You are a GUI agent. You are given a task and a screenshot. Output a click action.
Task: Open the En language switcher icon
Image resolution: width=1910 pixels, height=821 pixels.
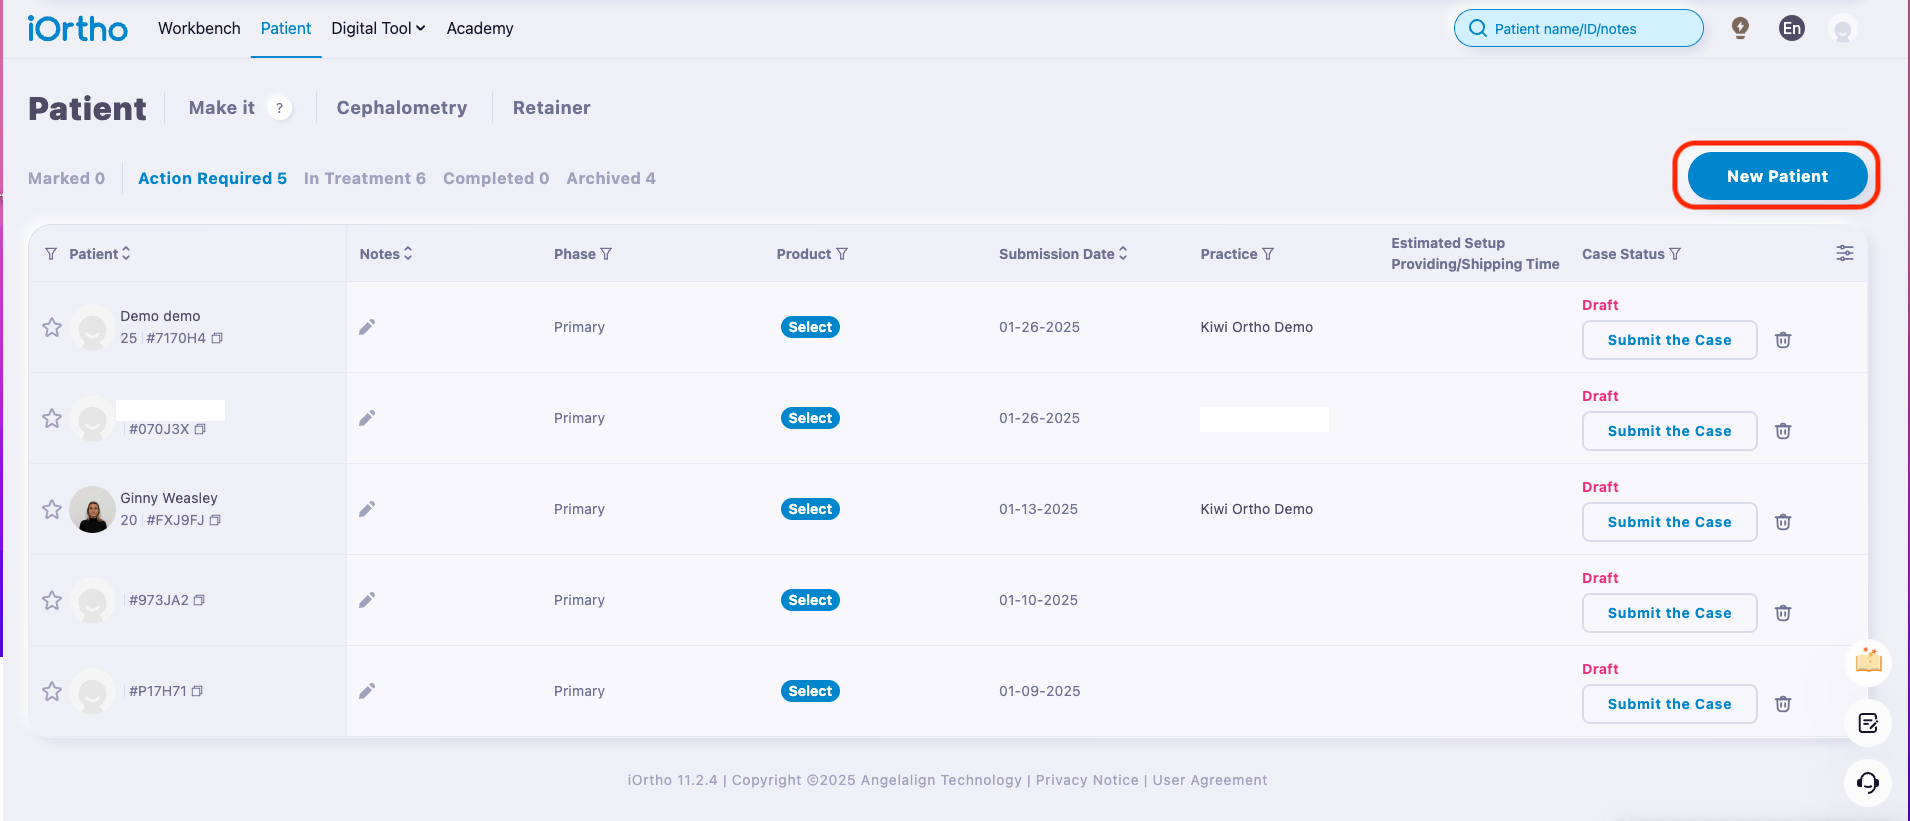point(1792,28)
